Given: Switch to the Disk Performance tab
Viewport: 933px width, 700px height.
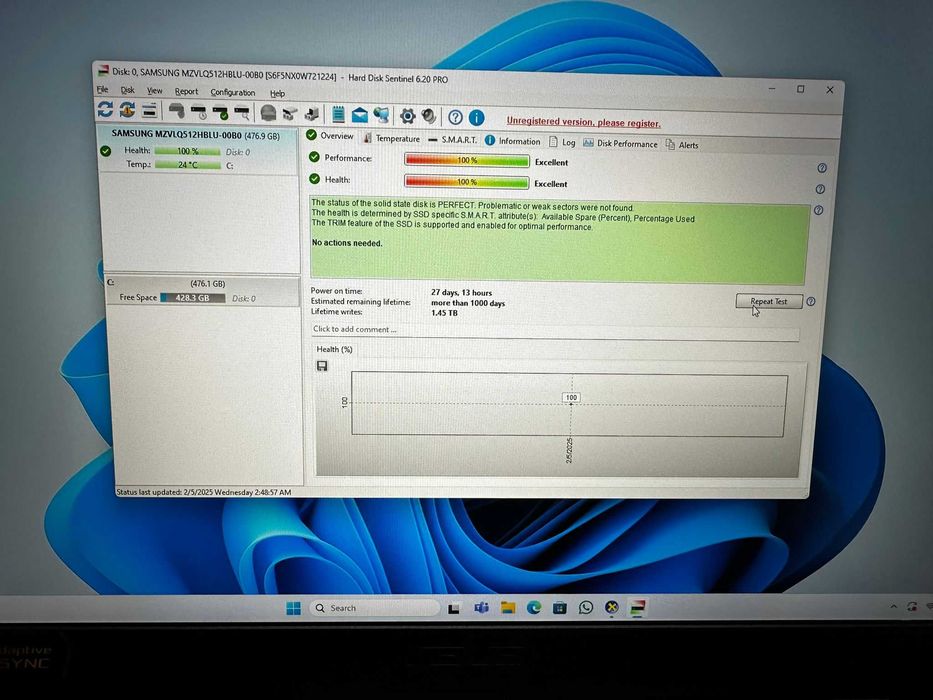Looking at the screenshot, I should point(621,143).
